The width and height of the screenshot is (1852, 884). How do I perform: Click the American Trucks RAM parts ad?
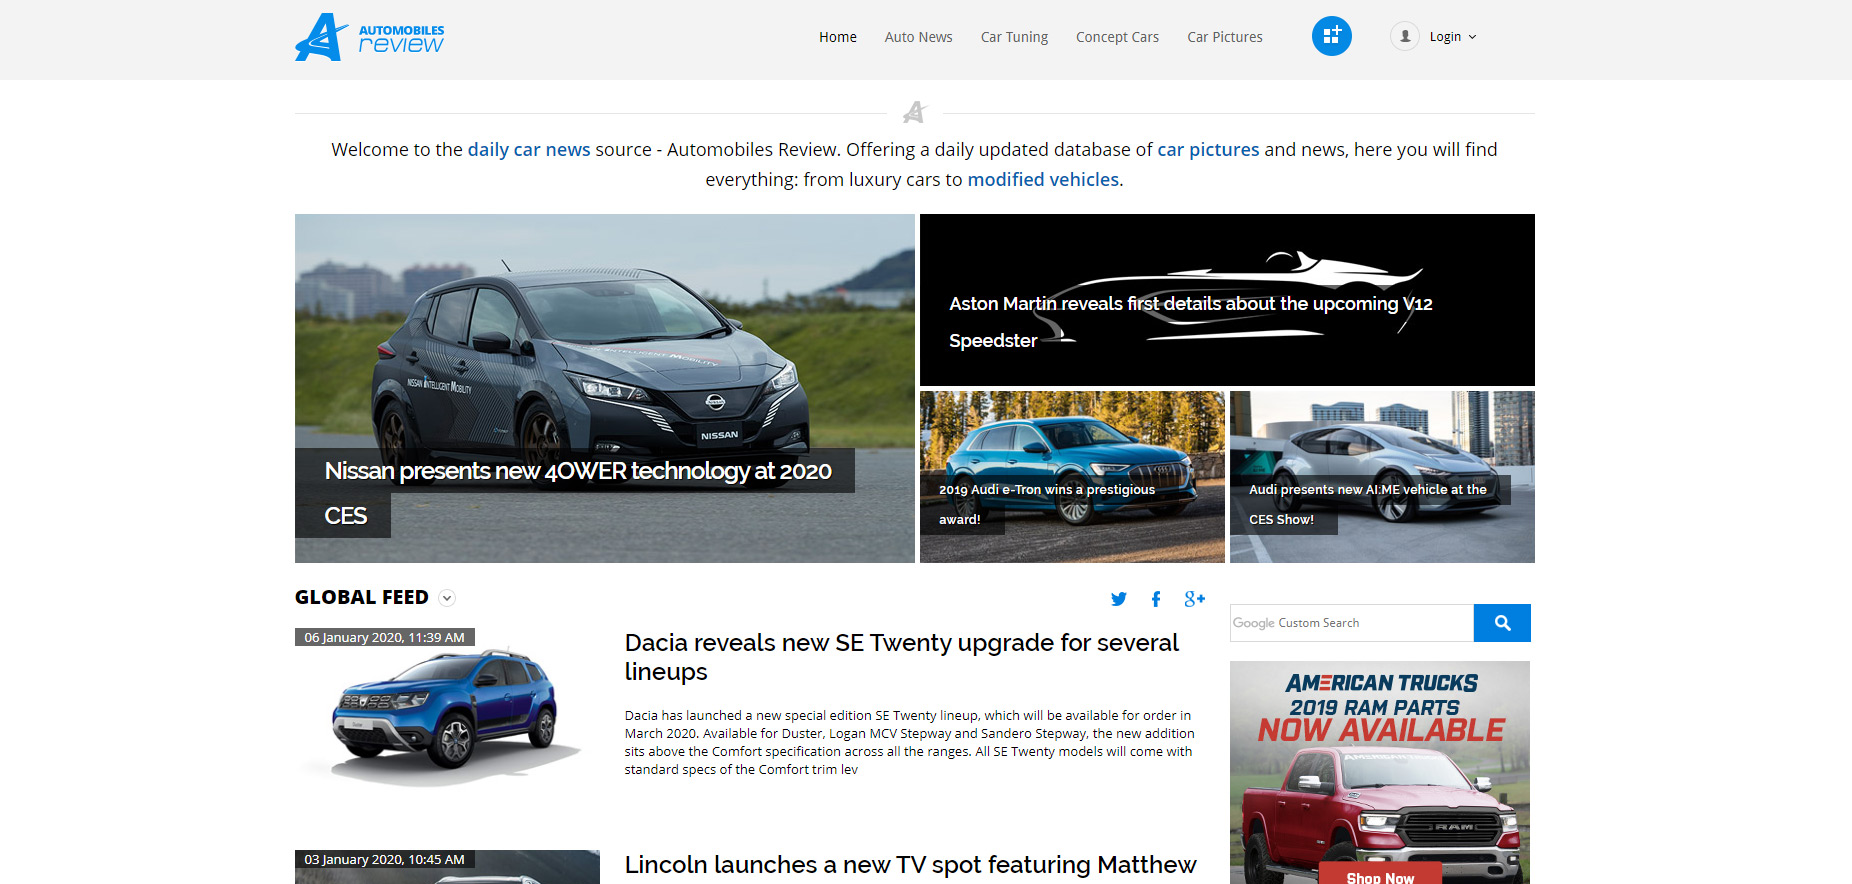(1380, 772)
